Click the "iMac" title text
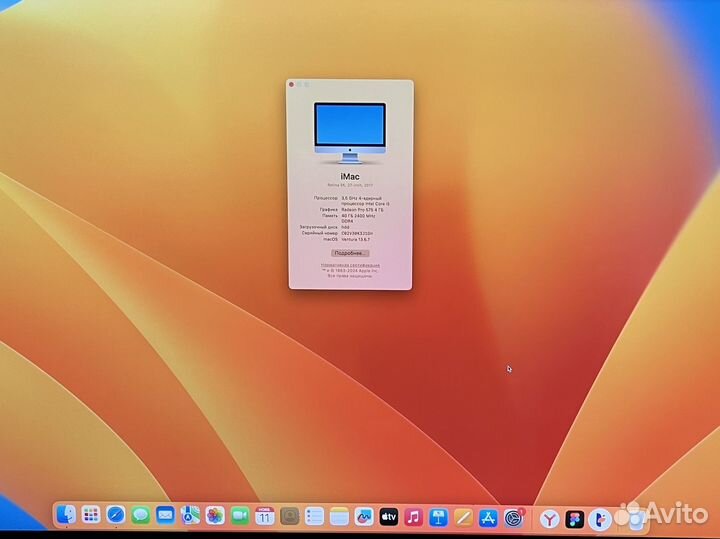This screenshot has width=720, height=539. [x=350, y=177]
